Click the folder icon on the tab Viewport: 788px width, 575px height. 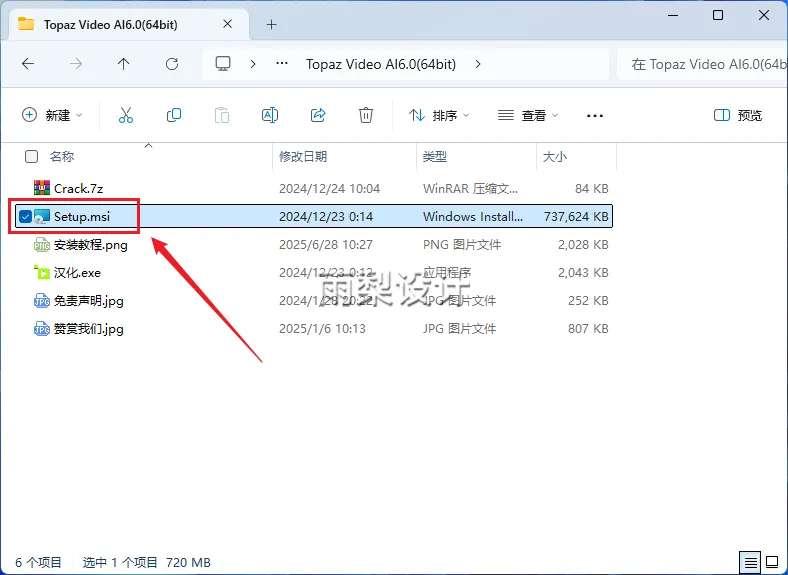(26, 24)
